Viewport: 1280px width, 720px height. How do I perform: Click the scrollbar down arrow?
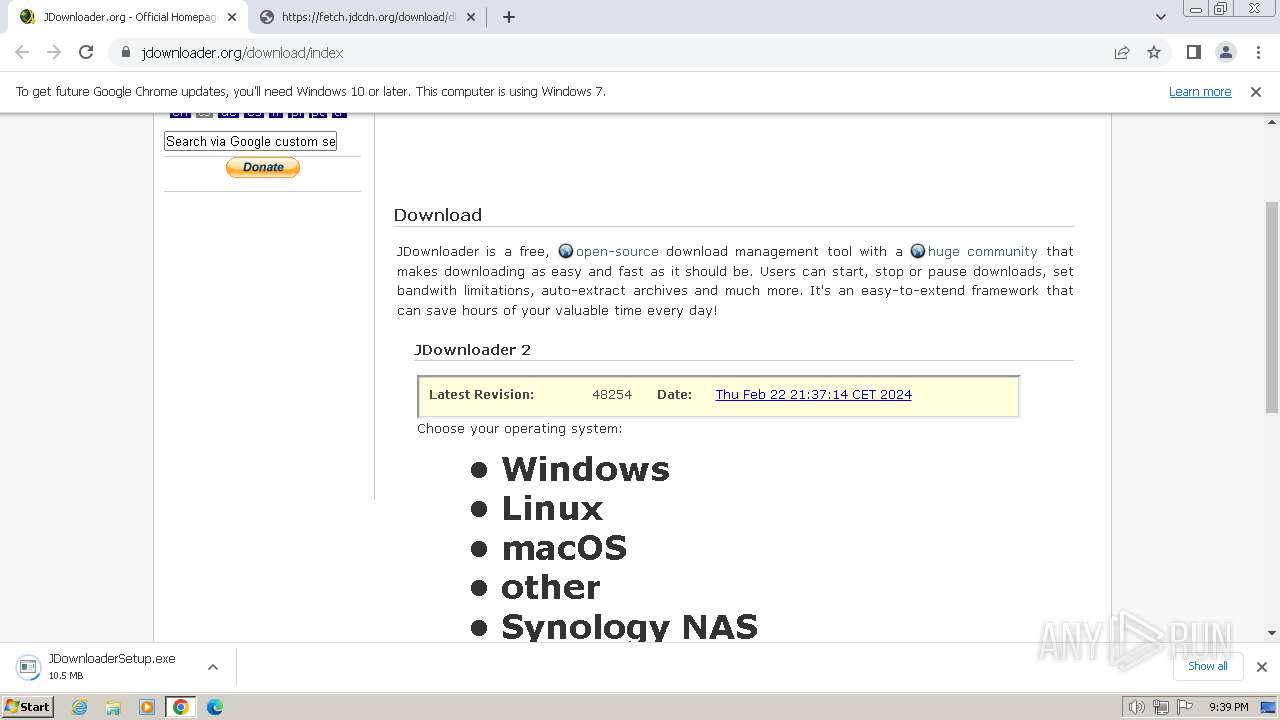[1272, 633]
